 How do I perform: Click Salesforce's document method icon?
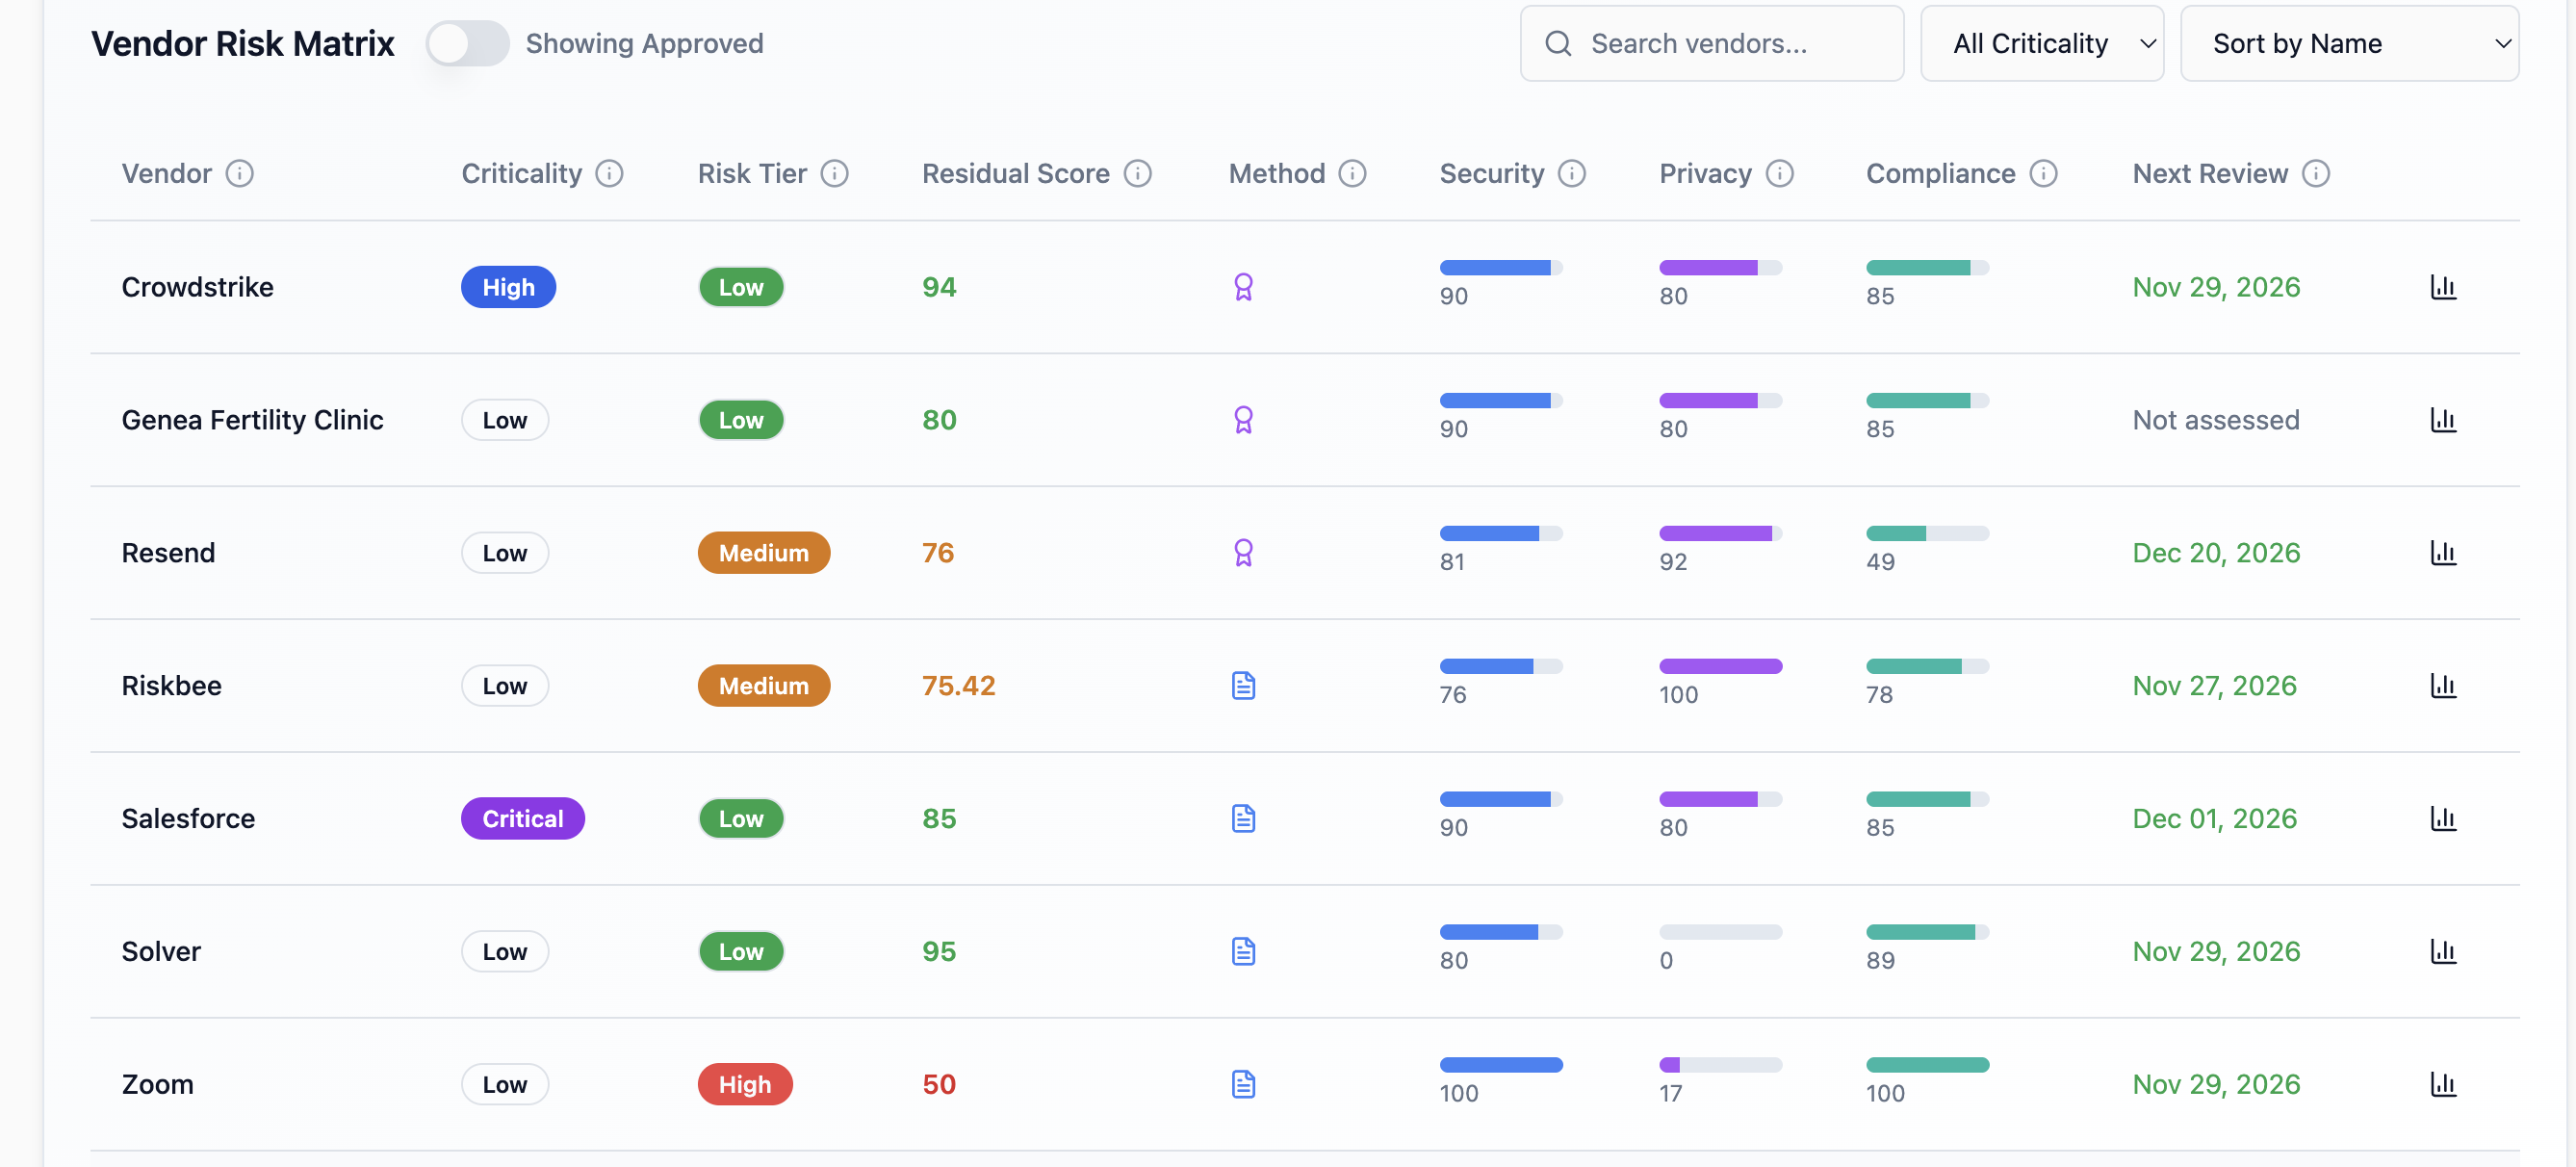(x=1243, y=819)
